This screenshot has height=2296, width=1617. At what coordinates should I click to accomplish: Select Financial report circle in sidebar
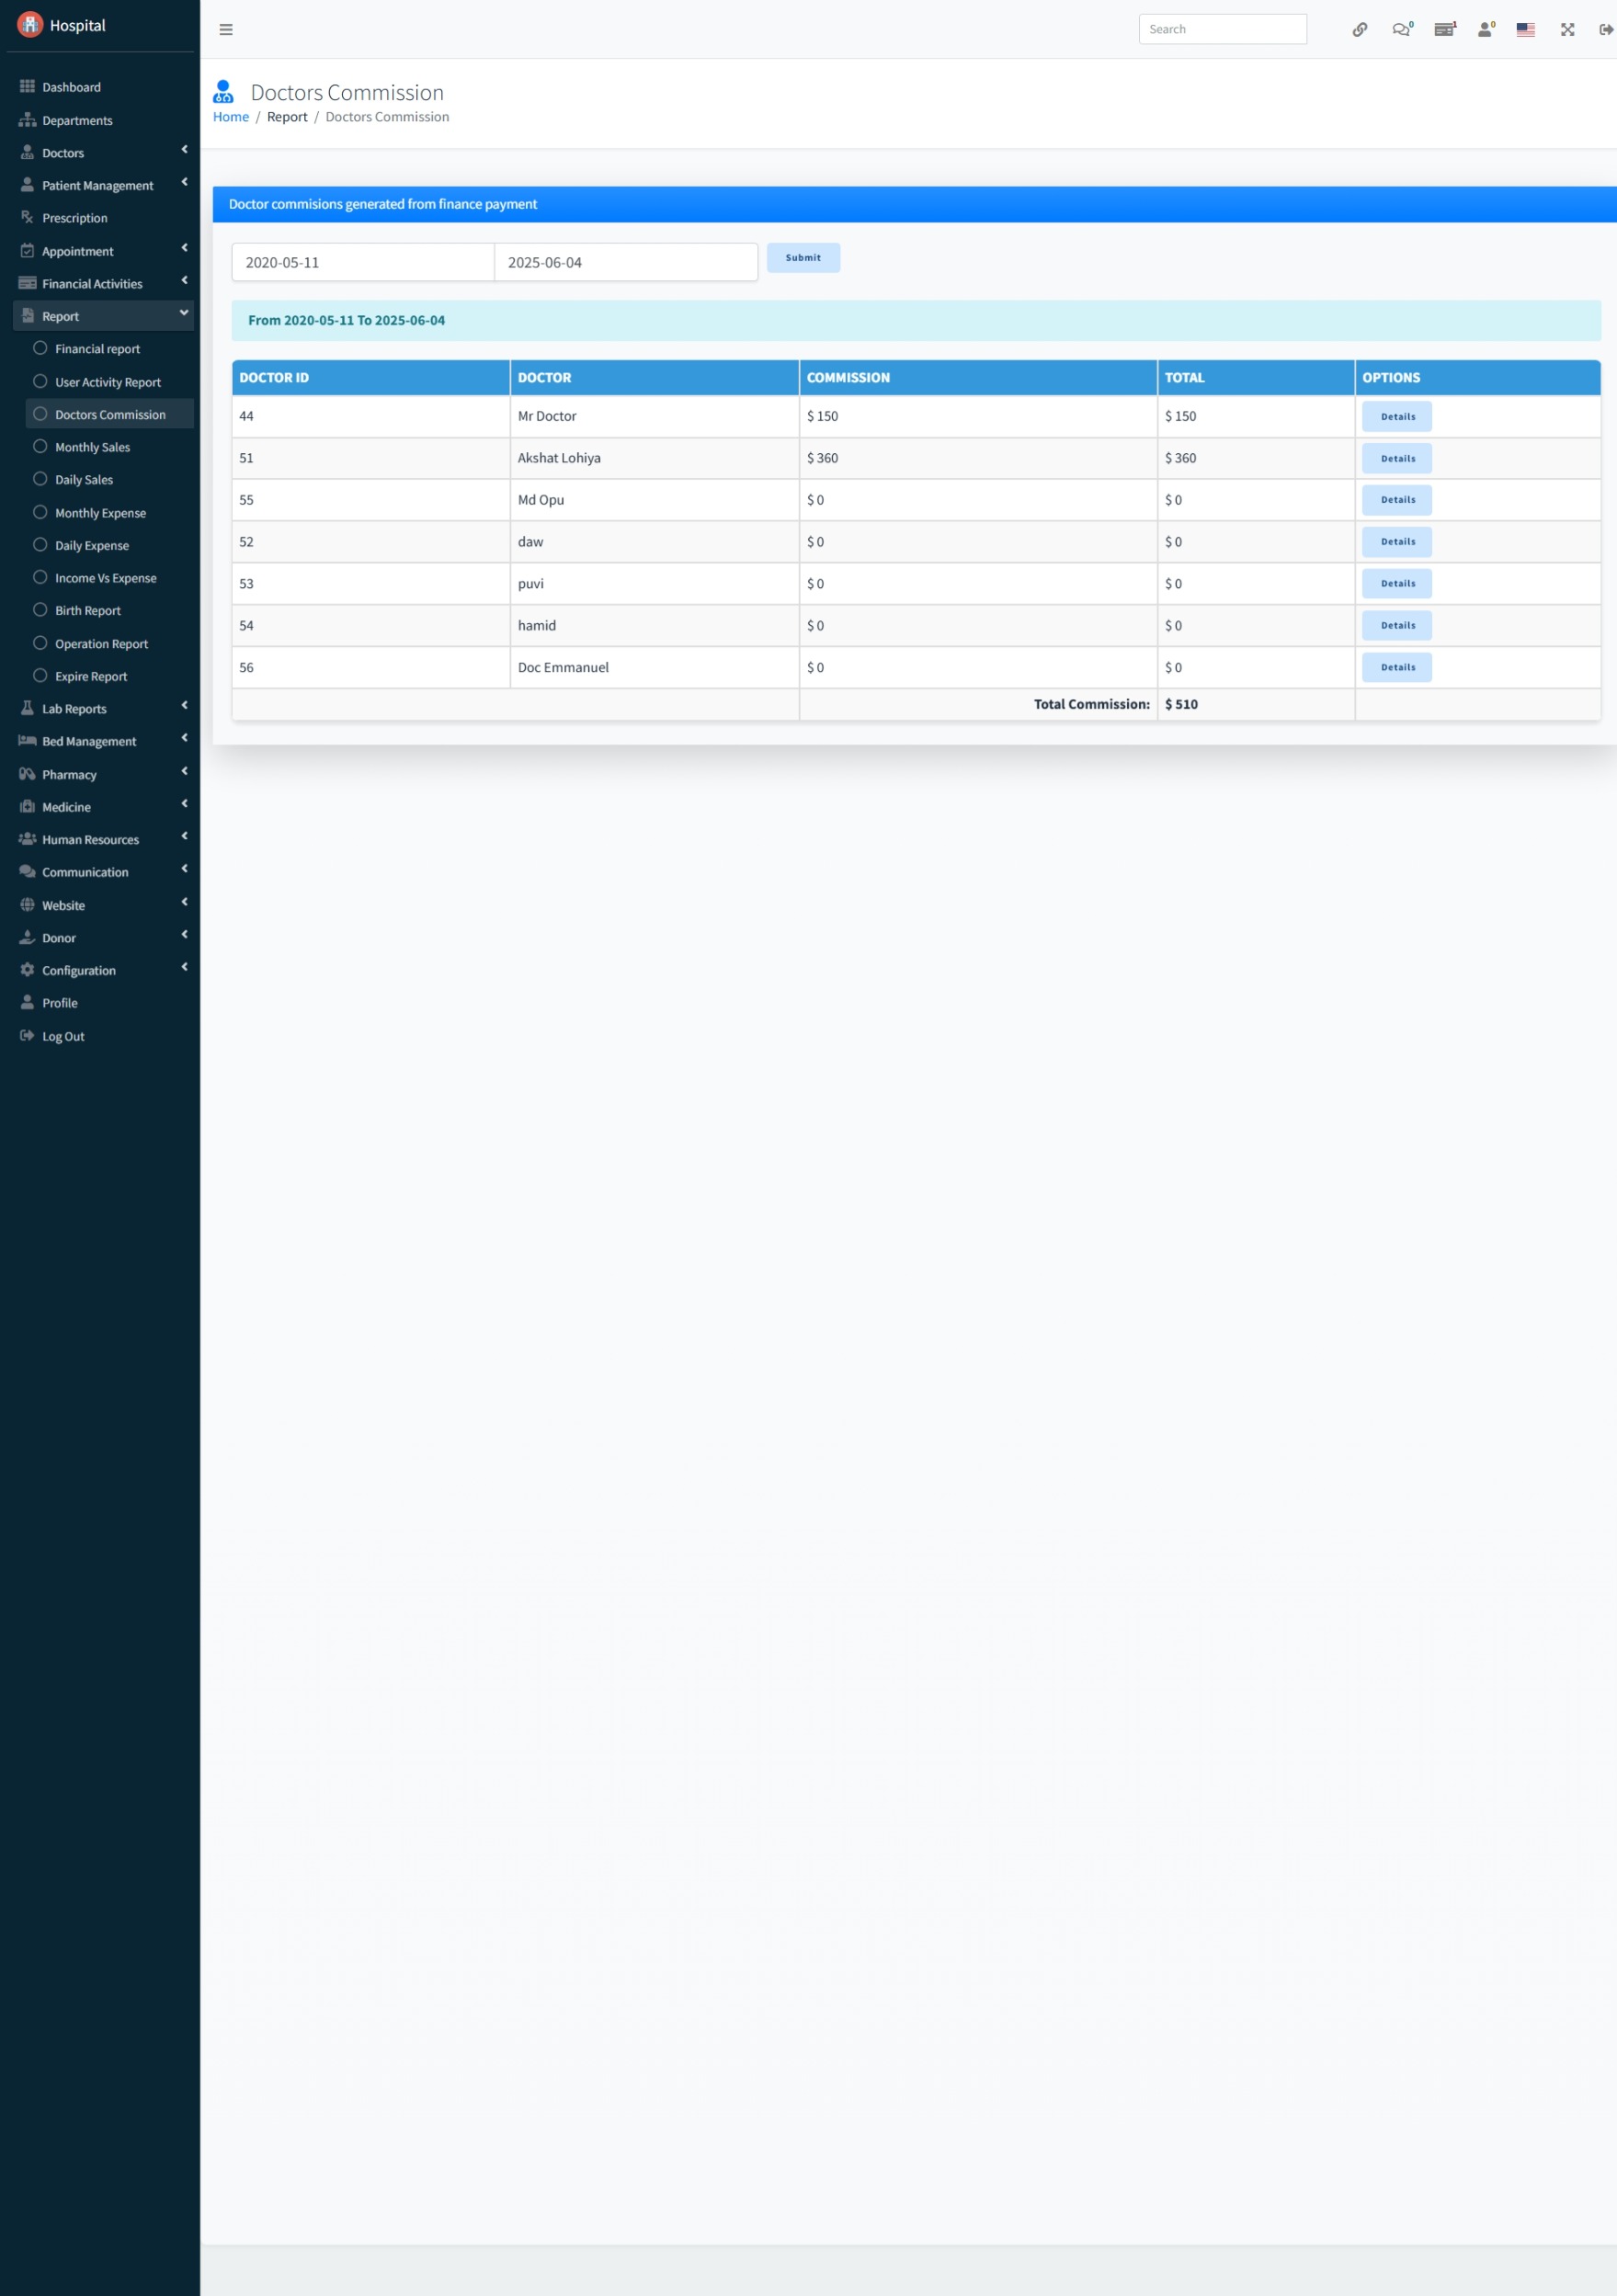point(40,348)
